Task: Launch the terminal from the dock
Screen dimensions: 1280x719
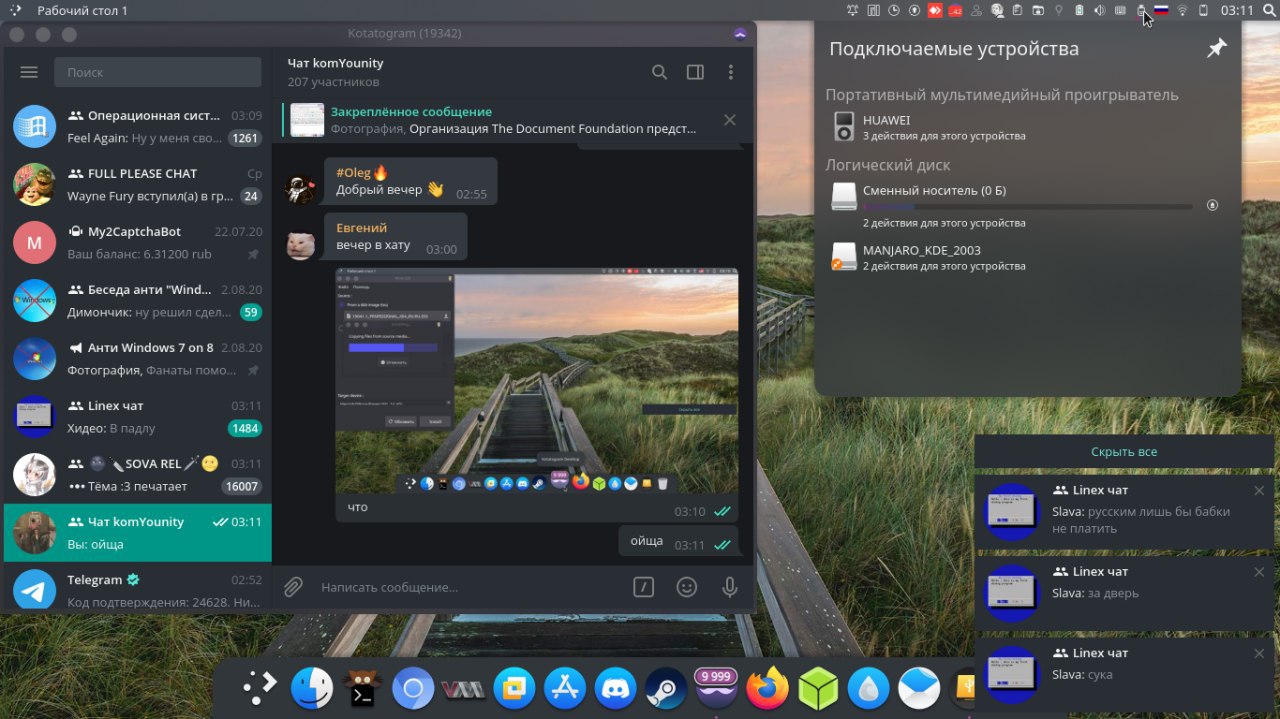Action: coord(362,688)
